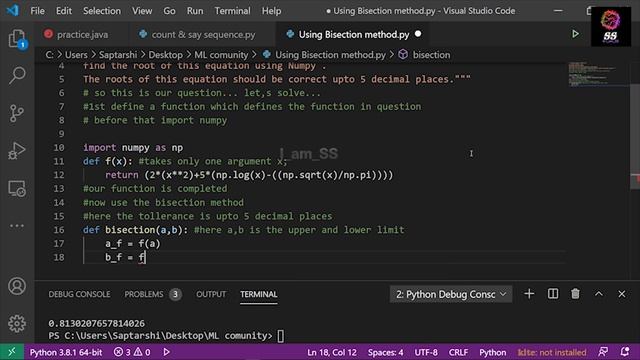The height and width of the screenshot is (360, 640).
Task: Open the Source Control view
Action: point(16,113)
